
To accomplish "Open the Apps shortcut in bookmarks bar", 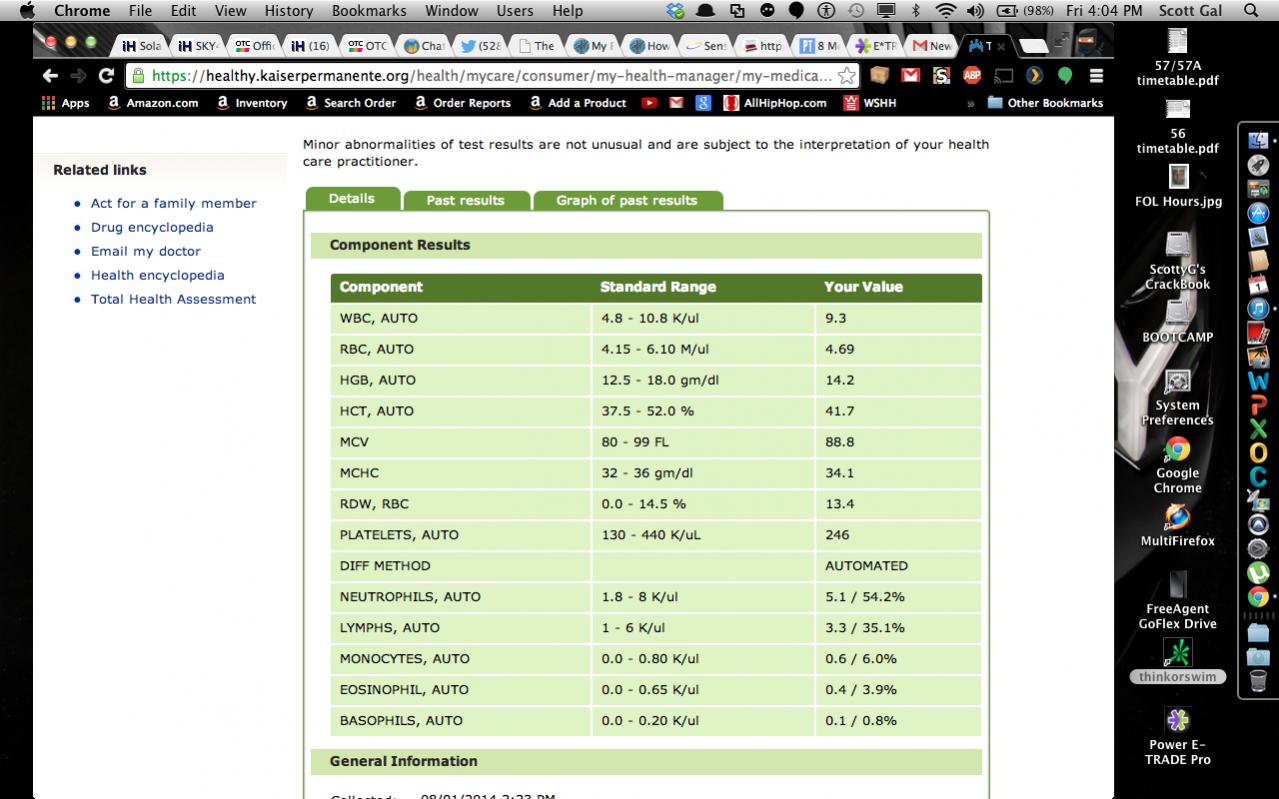I will [x=66, y=103].
